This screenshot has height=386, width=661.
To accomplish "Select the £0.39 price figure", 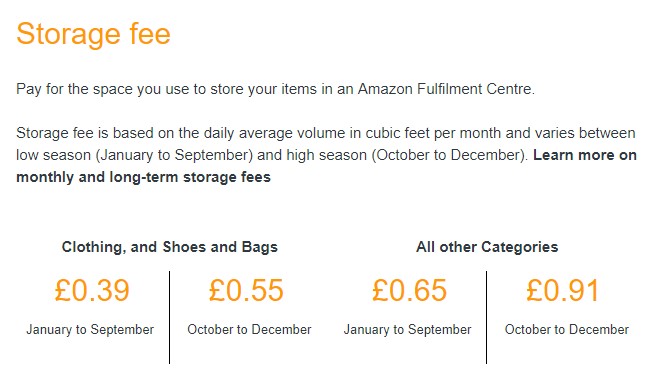I will [x=92, y=290].
